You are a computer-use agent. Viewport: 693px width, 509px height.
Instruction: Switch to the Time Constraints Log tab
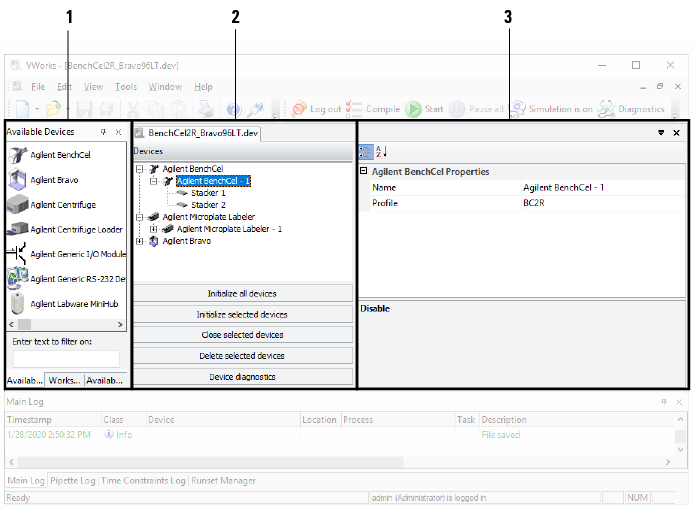143,481
